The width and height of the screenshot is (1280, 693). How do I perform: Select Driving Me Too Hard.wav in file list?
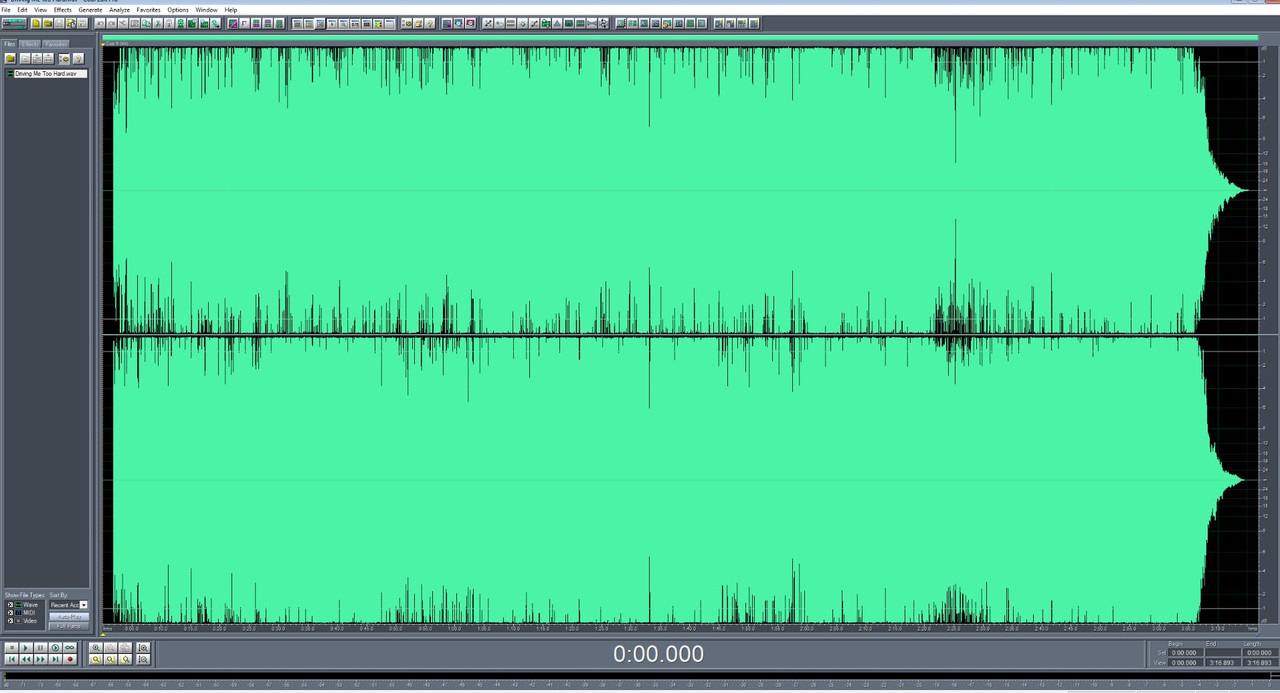47,74
